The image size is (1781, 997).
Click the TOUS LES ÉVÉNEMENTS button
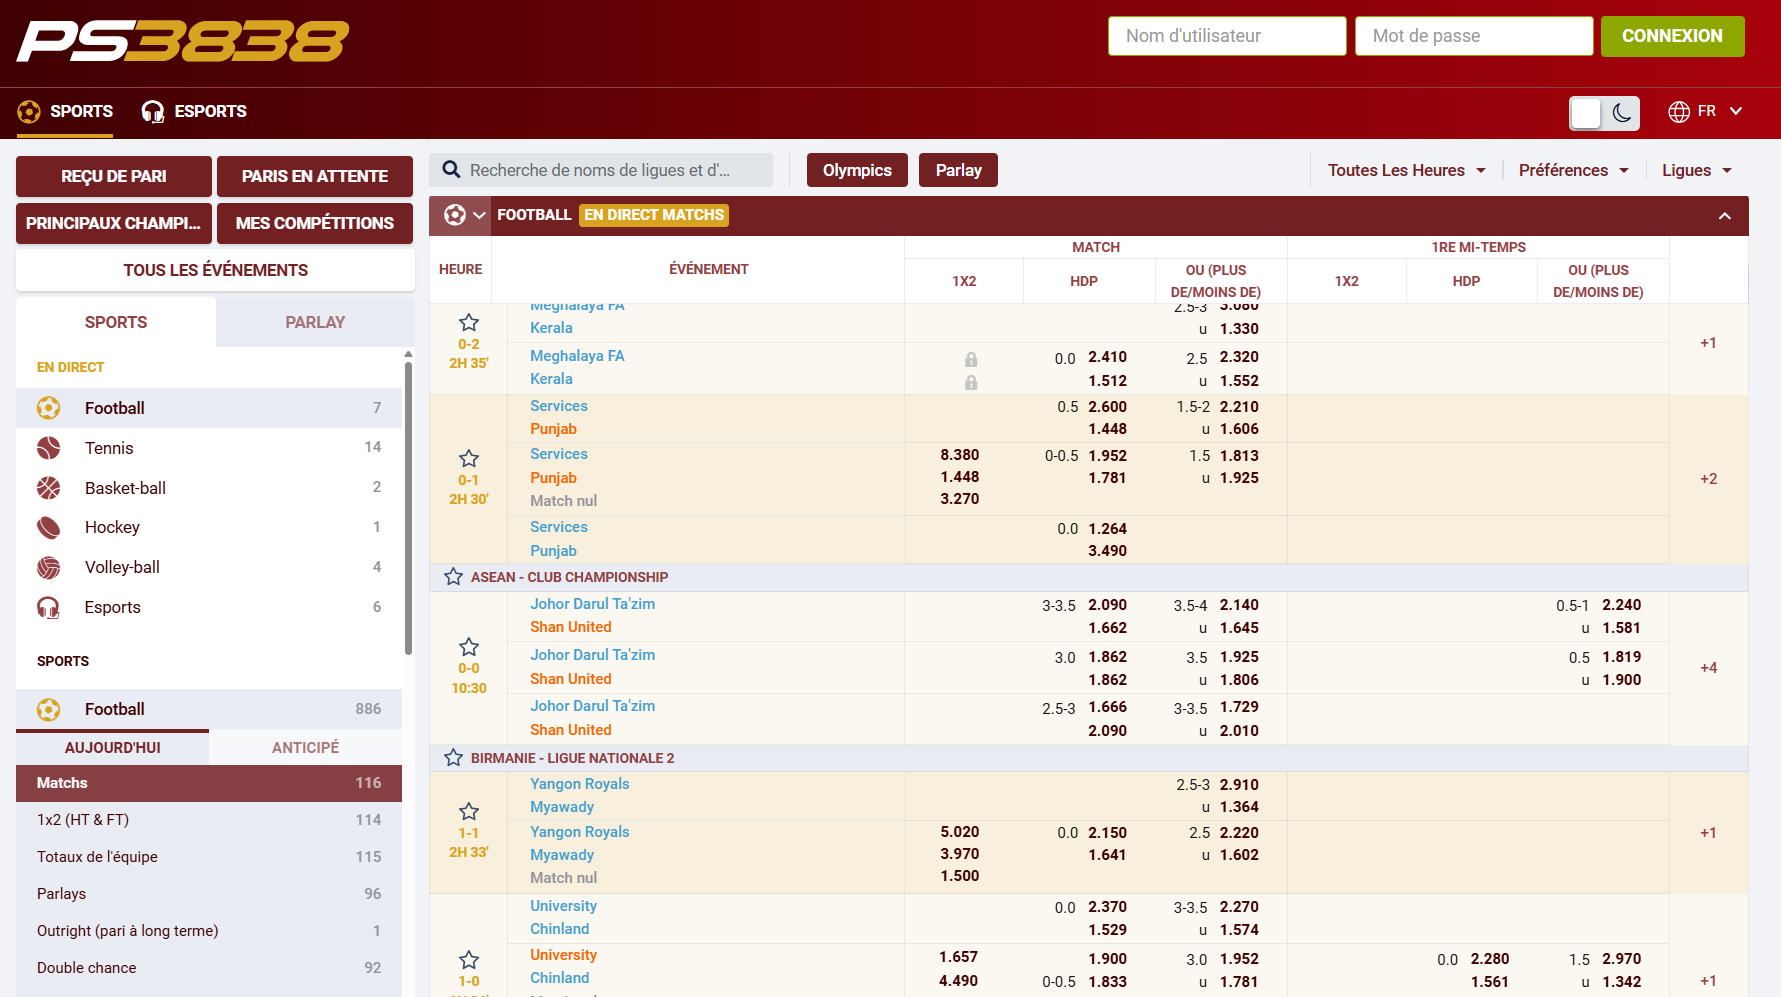(215, 270)
